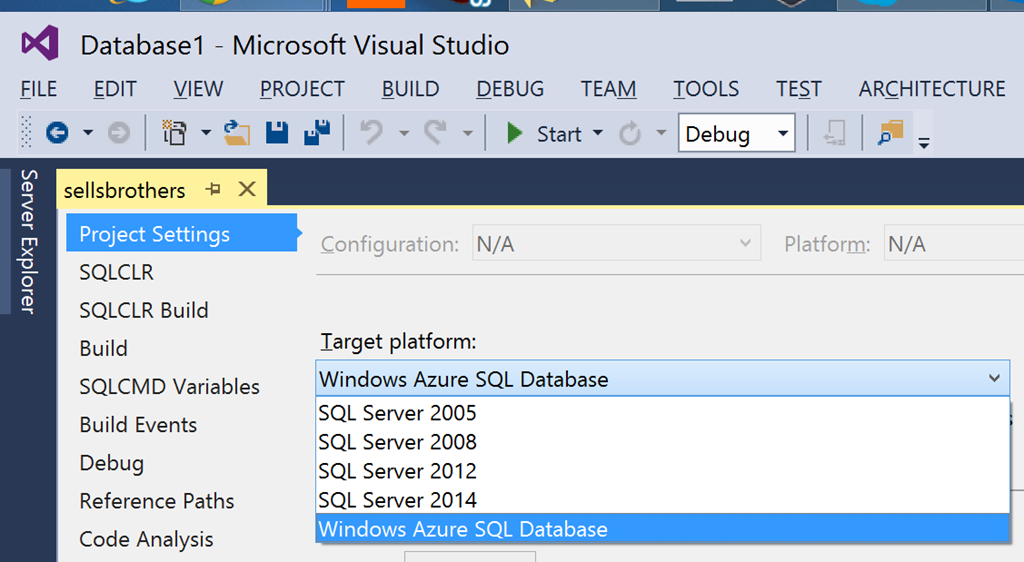Open the TEST menu
The image size is (1024, 562).
pyautogui.click(x=799, y=89)
